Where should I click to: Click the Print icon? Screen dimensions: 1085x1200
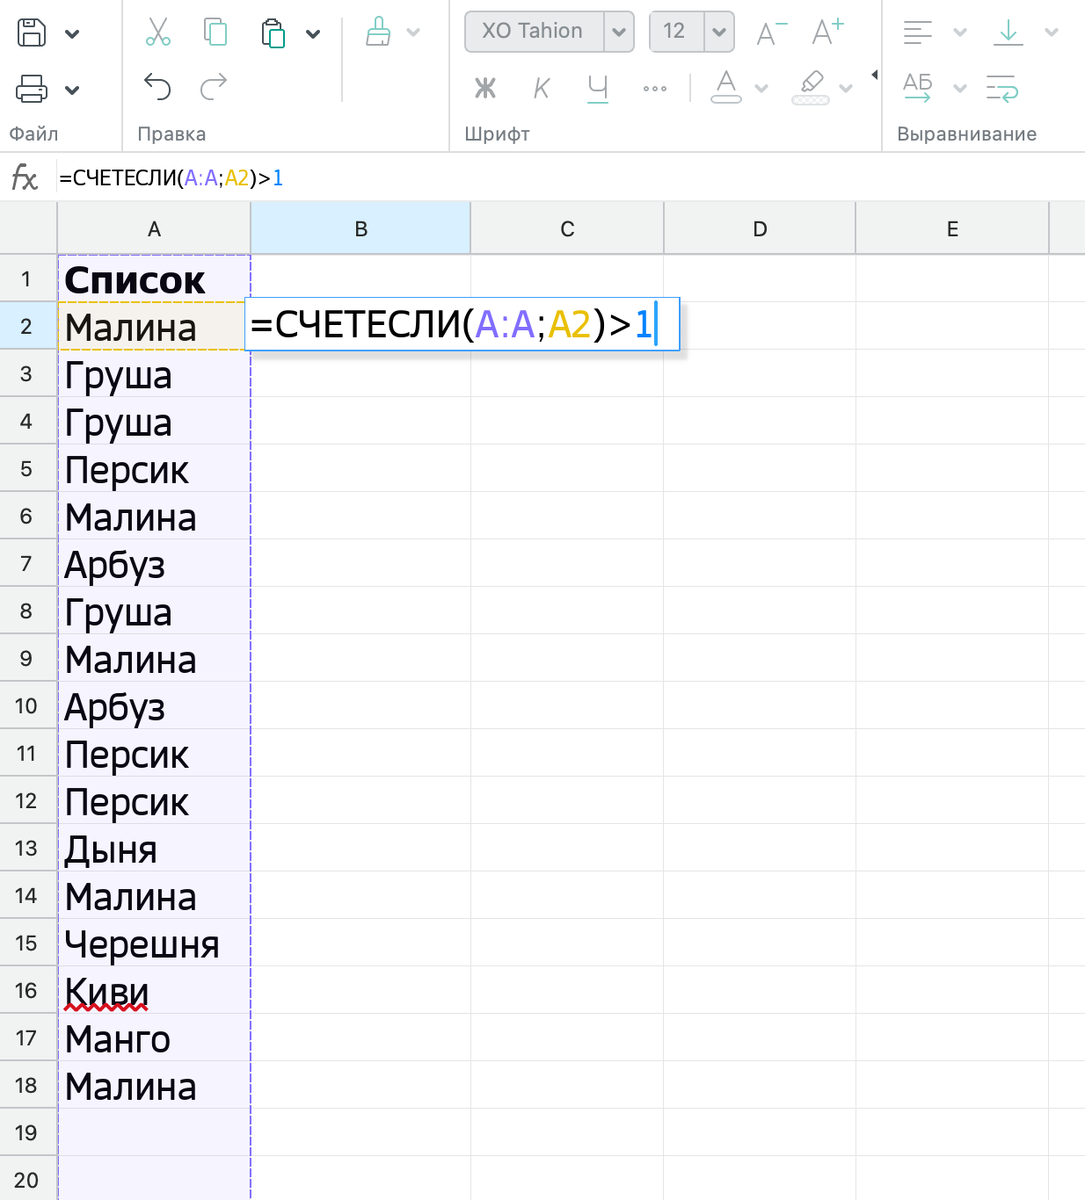(32, 89)
